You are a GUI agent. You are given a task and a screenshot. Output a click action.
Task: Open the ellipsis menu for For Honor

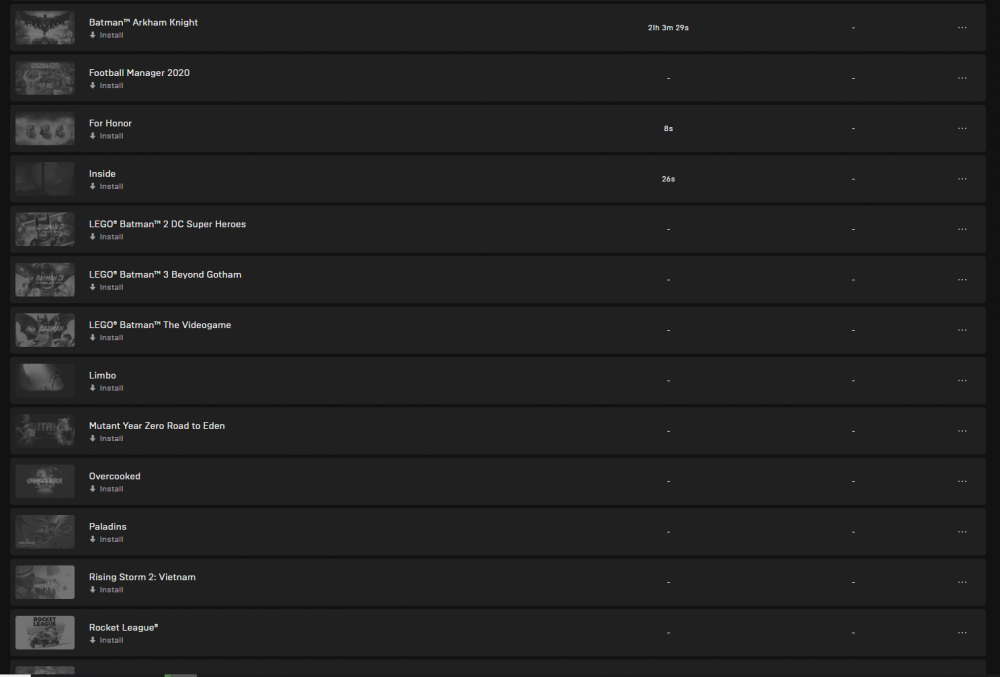click(x=962, y=128)
